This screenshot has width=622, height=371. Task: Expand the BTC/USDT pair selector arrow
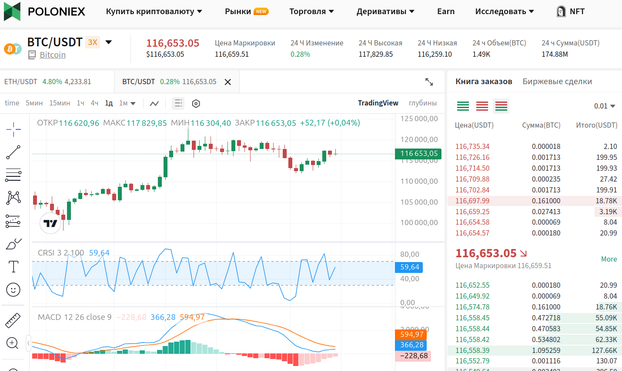tap(108, 42)
